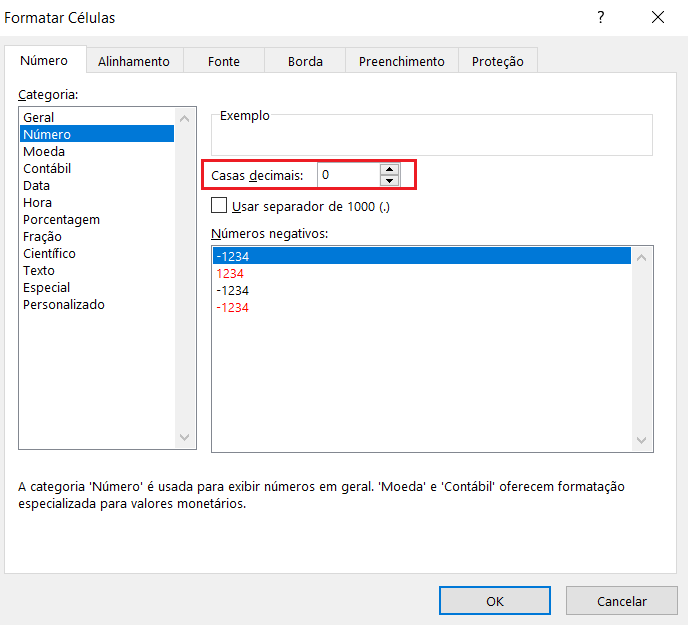Pick the Especial category
This screenshot has width=688, height=625.
(x=97, y=287)
